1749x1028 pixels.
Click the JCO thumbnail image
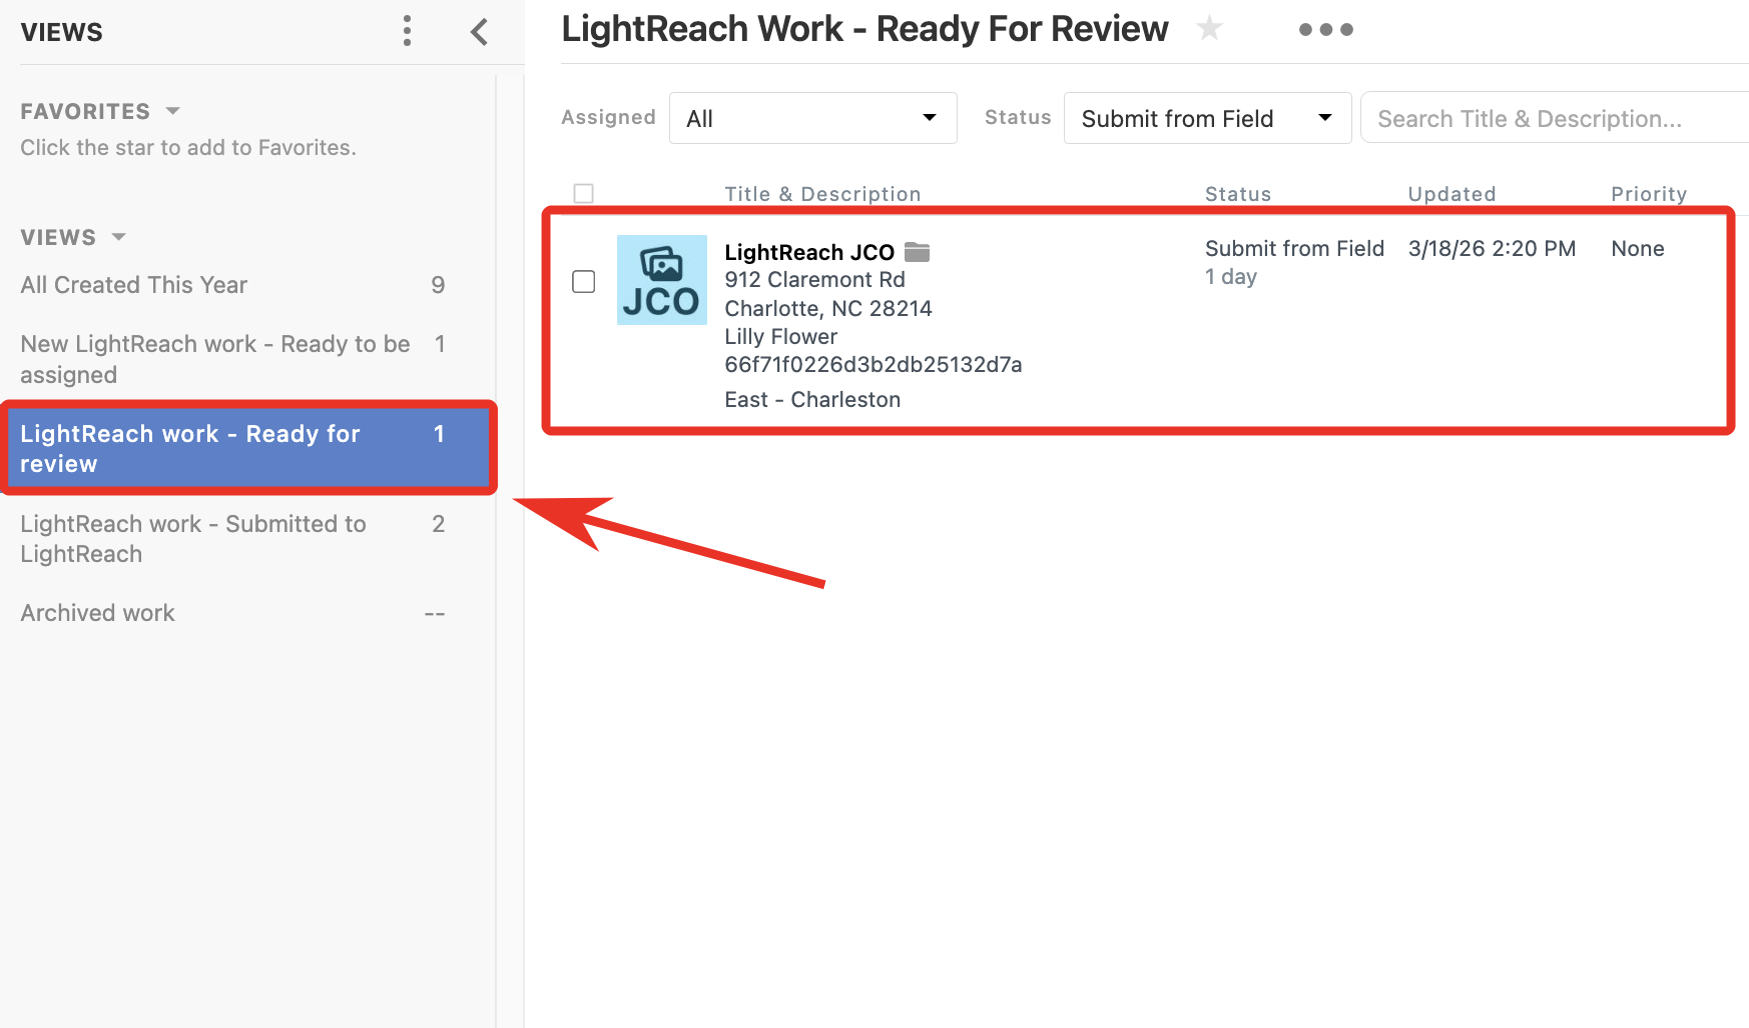click(662, 280)
